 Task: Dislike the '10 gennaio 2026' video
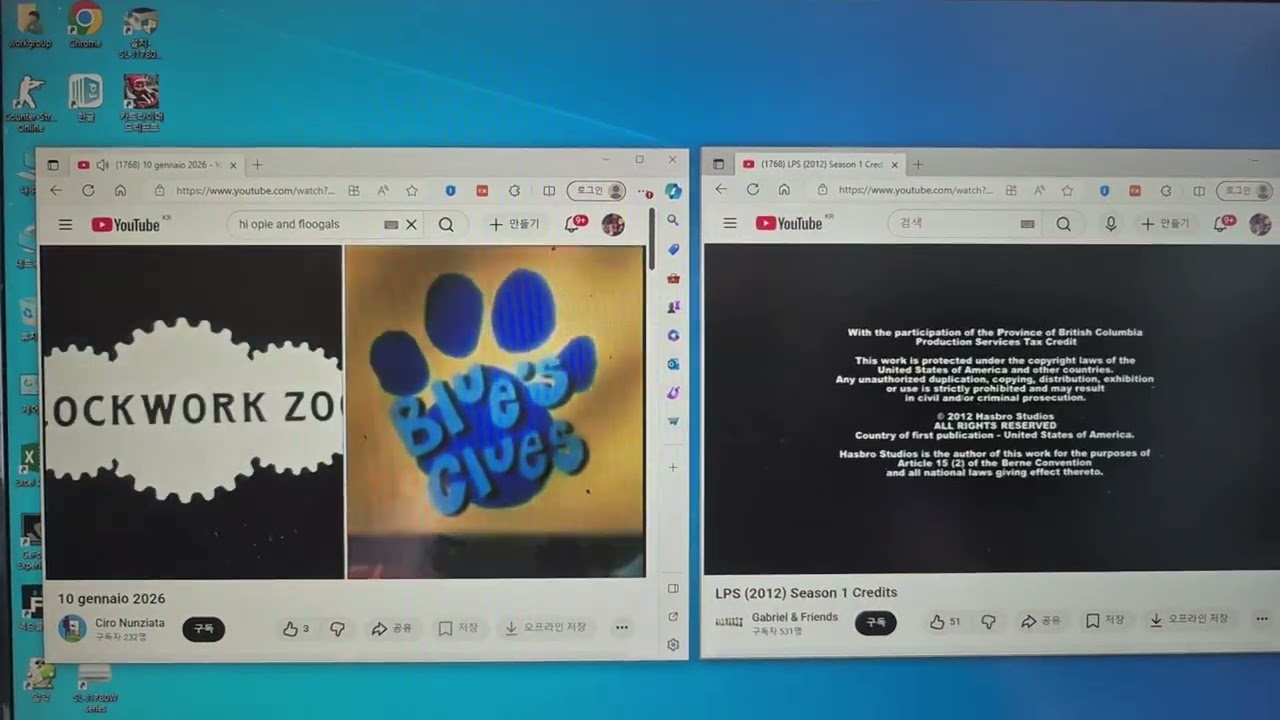coord(337,629)
